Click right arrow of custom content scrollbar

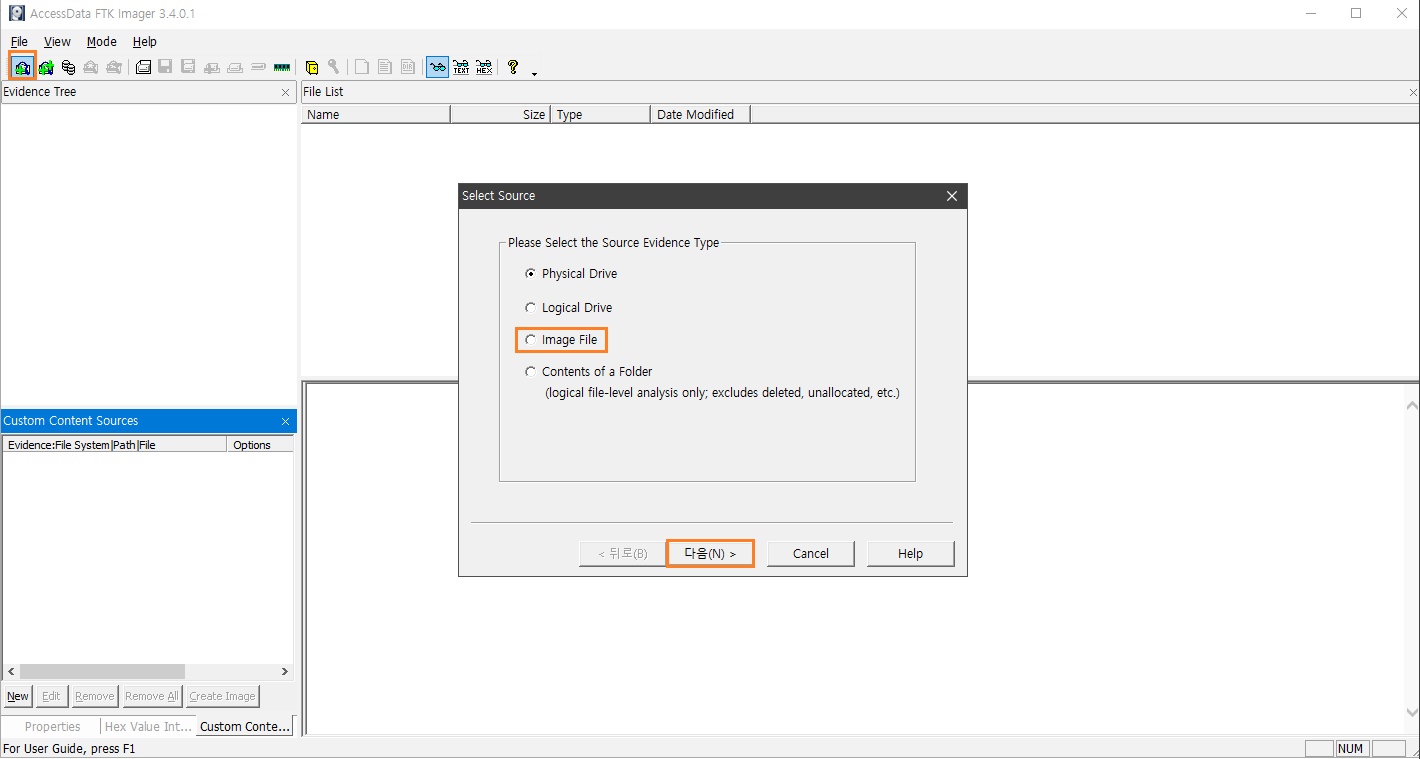pyautogui.click(x=285, y=672)
